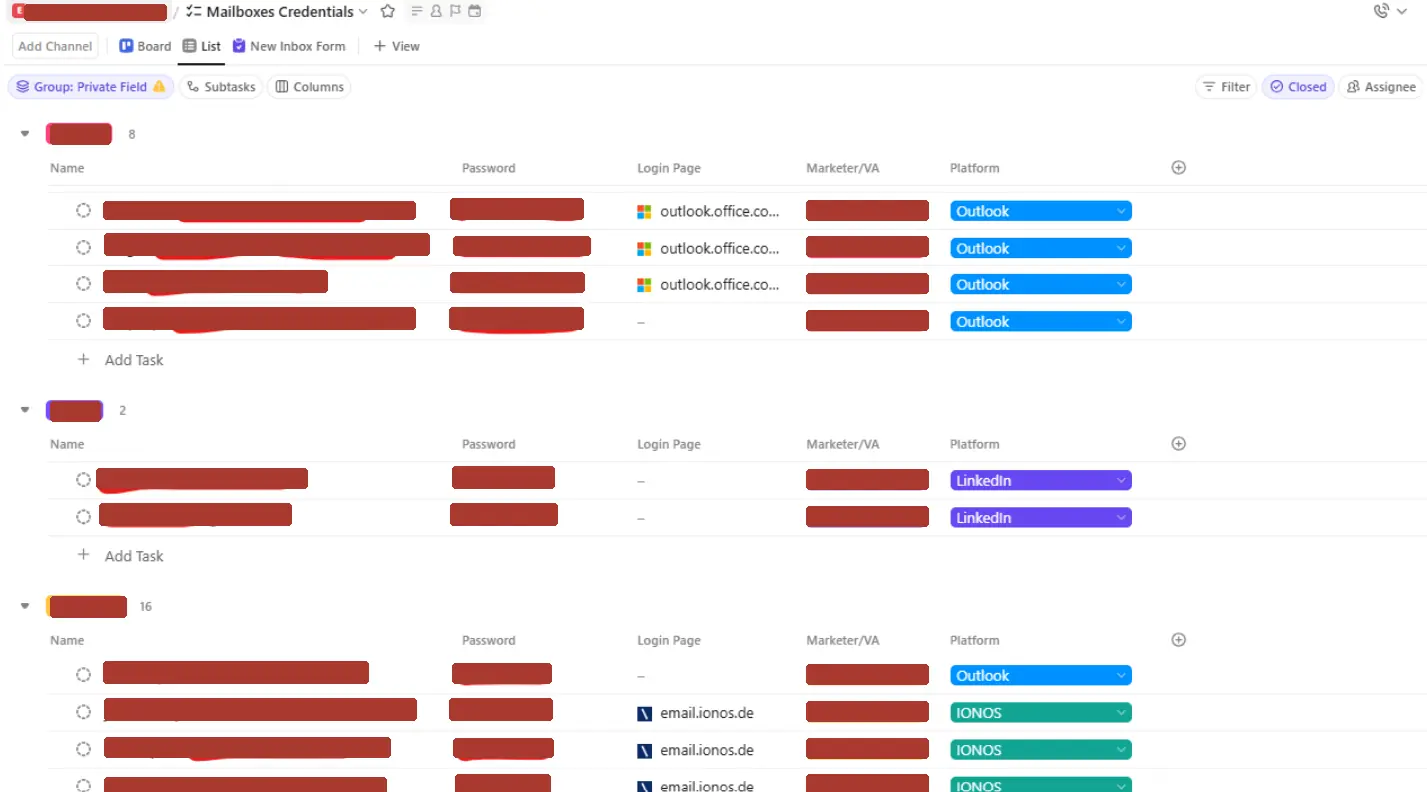Open the Columns settings
Viewport: 1427px width, 792px height.
(309, 87)
